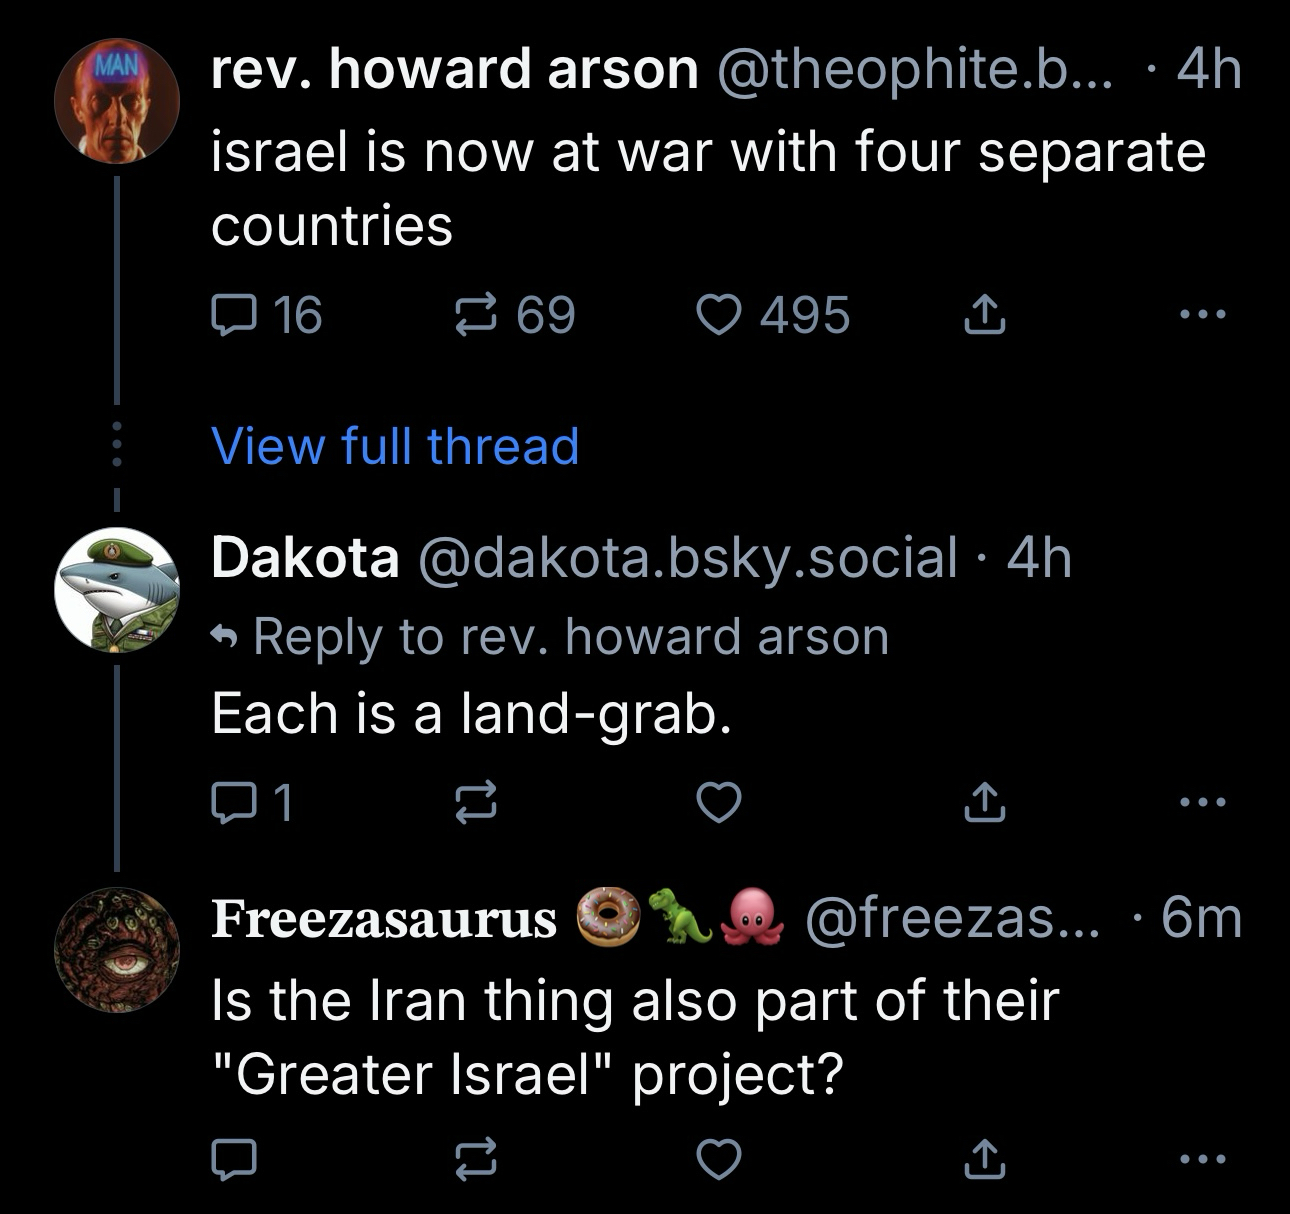This screenshot has height=1214, width=1290.
Task: Open Dakota's shark avatar profile
Action: 116,590
